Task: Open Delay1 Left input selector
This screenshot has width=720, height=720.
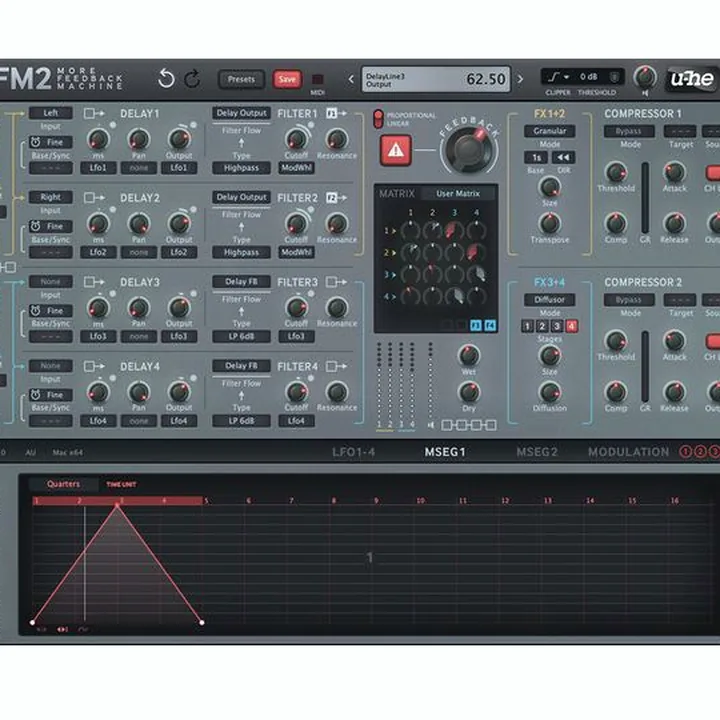Action: coord(51,113)
